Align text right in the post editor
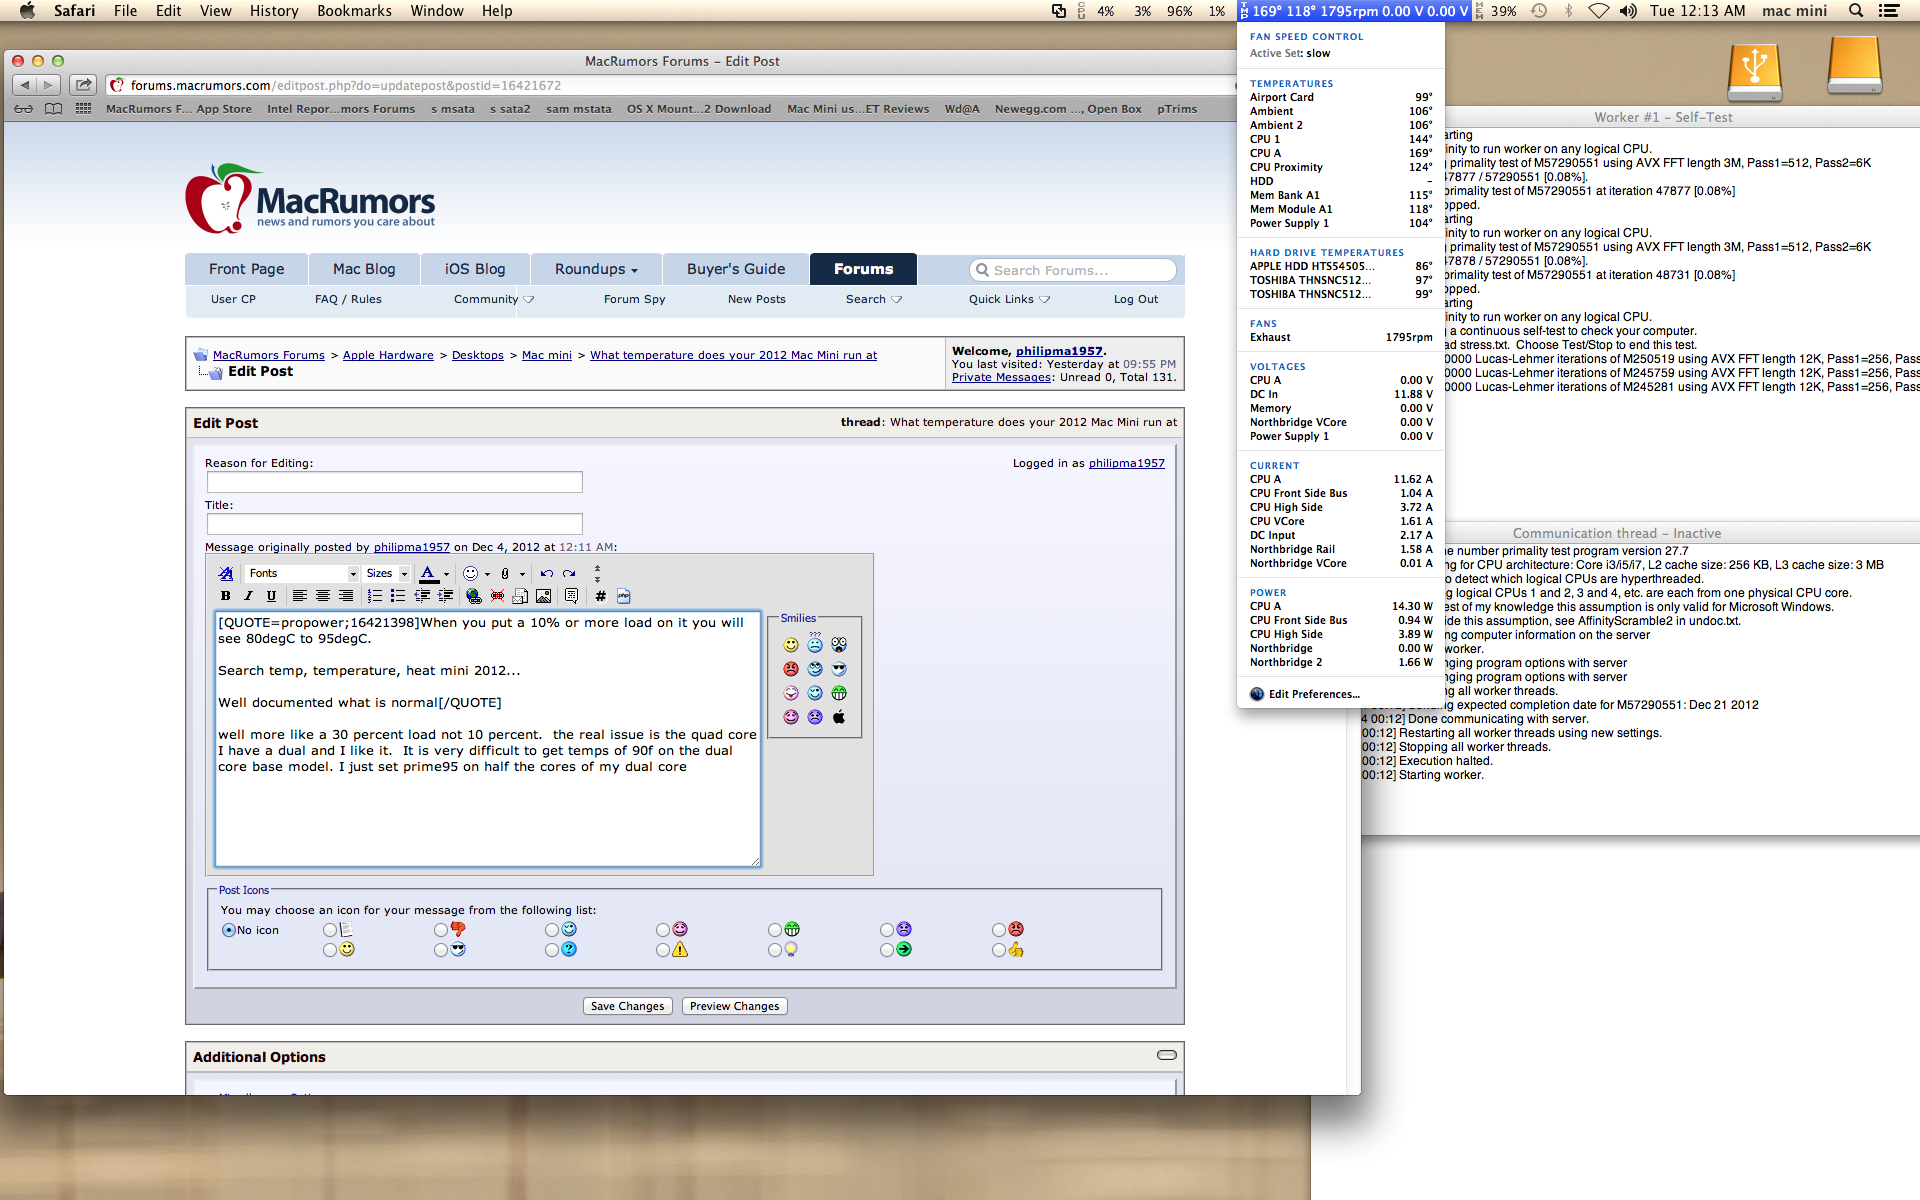The height and width of the screenshot is (1200, 1920). [346, 596]
